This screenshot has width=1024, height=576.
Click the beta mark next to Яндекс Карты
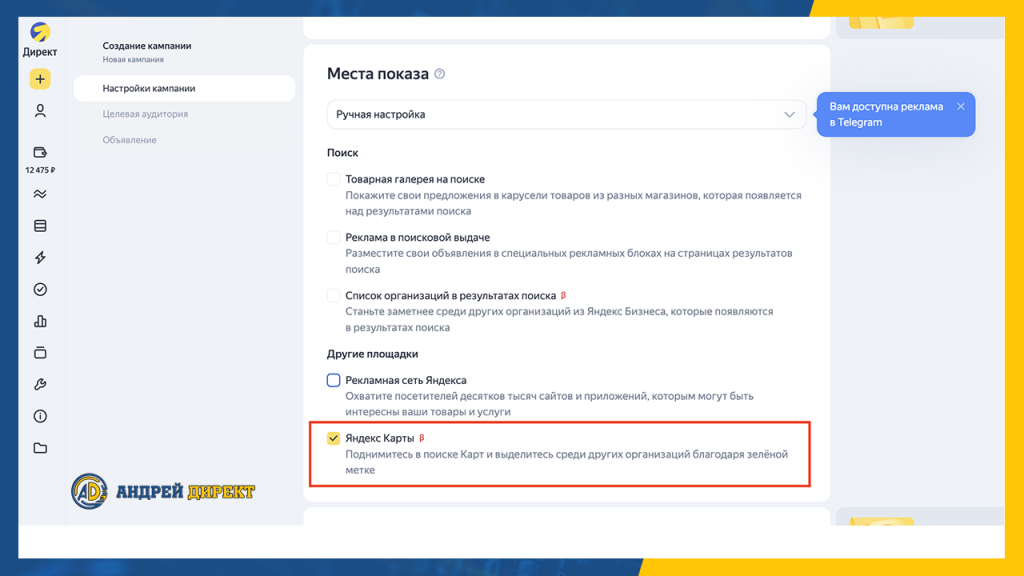pyautogui.click(x=422, y=438)
